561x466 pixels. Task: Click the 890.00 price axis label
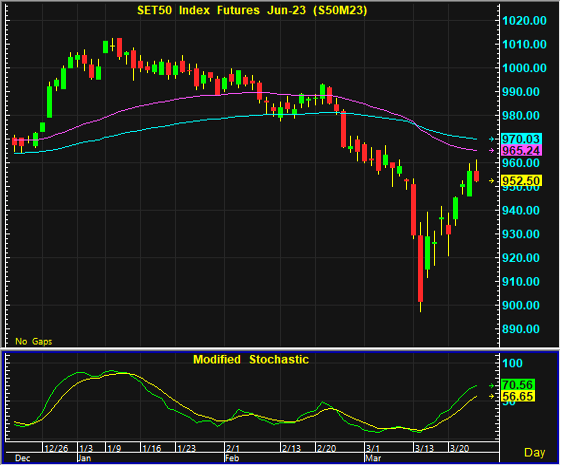pyautogui.click(x=521, y=329)
